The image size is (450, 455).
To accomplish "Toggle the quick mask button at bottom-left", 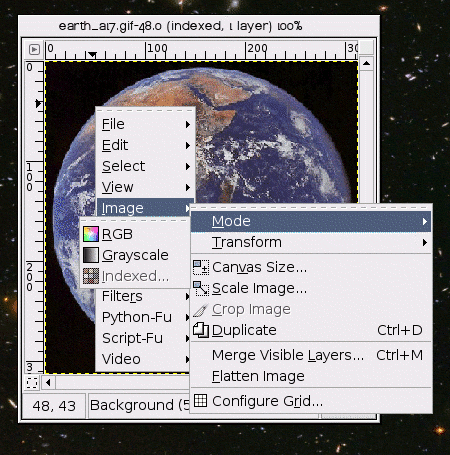I will pyautogui.click(x=32, y=383).
